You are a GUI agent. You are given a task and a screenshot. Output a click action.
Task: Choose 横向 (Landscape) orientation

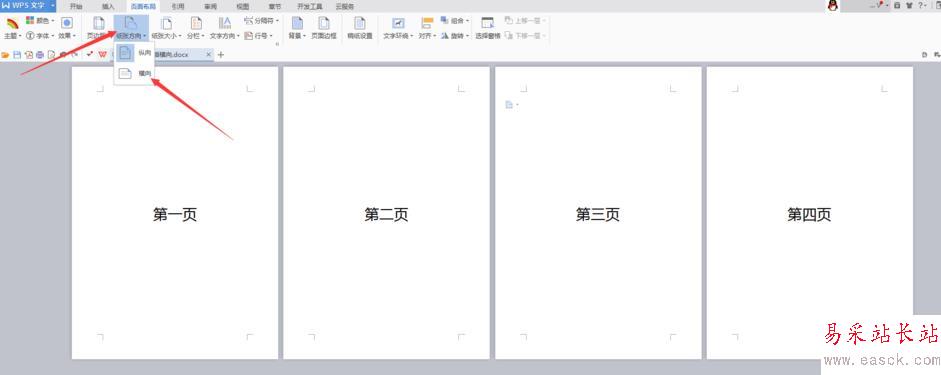pos(134,73)
